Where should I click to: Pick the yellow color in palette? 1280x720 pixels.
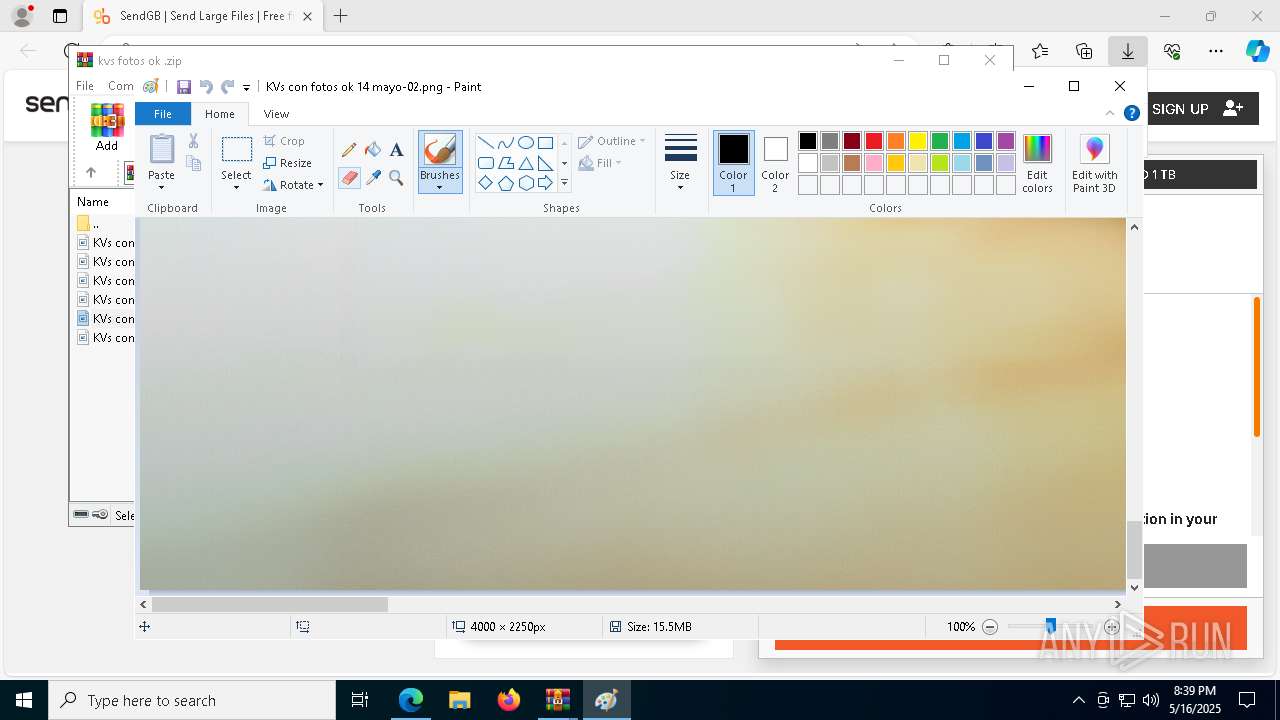918,141
